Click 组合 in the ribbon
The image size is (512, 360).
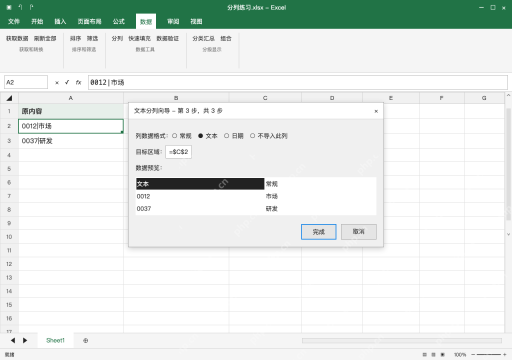(x=226, y=39)
